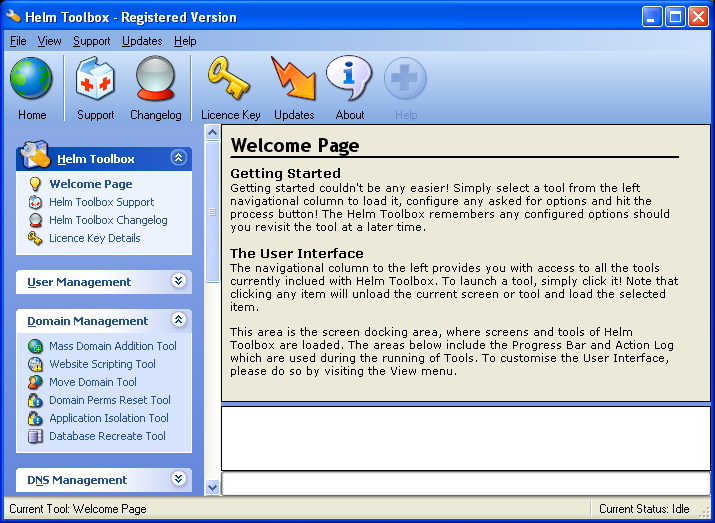
Task: Open the About speech bubble icon
Action: pos(349,78)
